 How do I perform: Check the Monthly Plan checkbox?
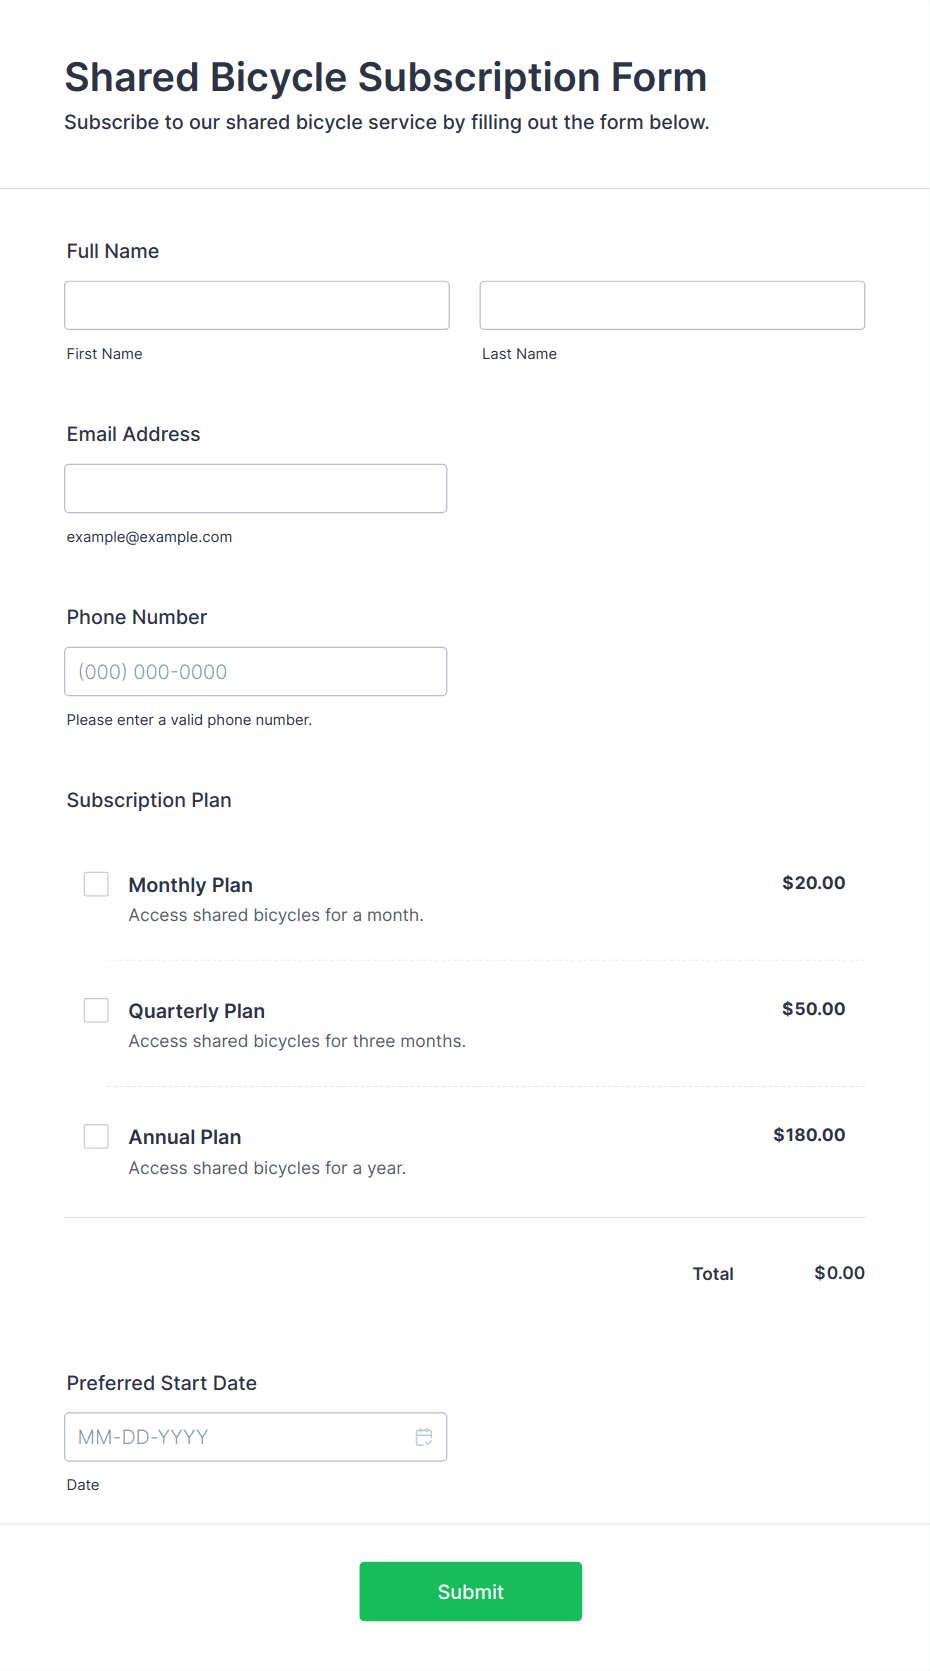click(x=96, y=884)
